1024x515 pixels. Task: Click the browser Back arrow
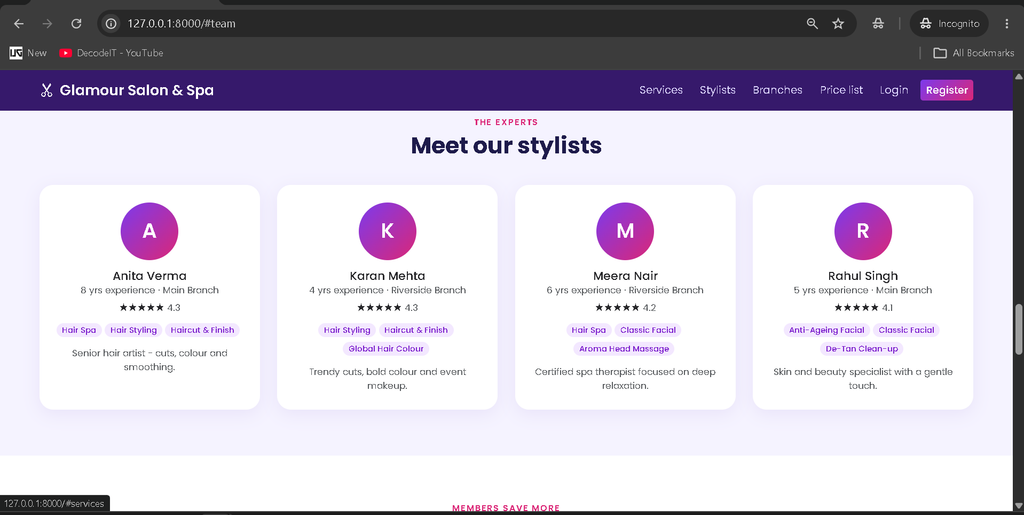click(19, 23)
